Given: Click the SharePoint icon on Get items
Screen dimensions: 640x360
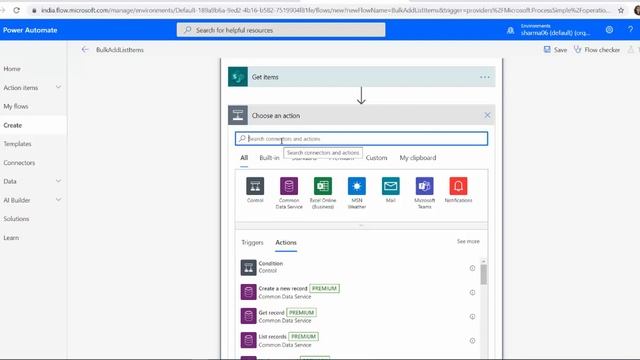Looking at the screenshot, I should click(238, 77).
